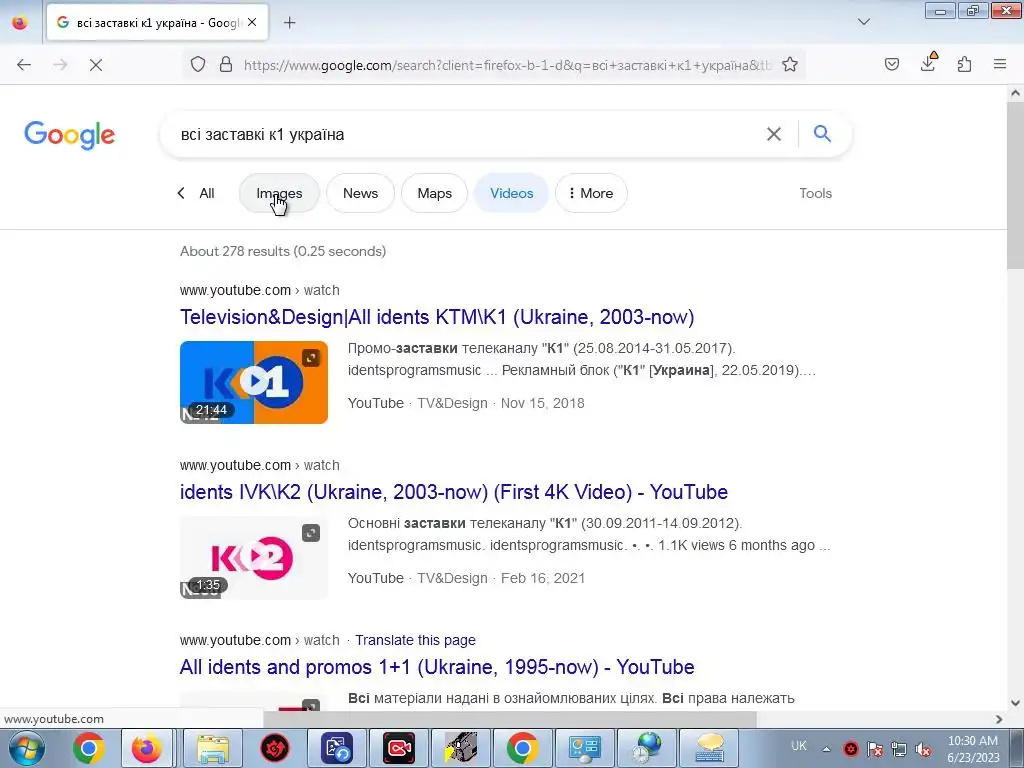This screenshot has width=1024, height=768.
Task: Open the extensions puzzle icon
Action: point(964,65)
